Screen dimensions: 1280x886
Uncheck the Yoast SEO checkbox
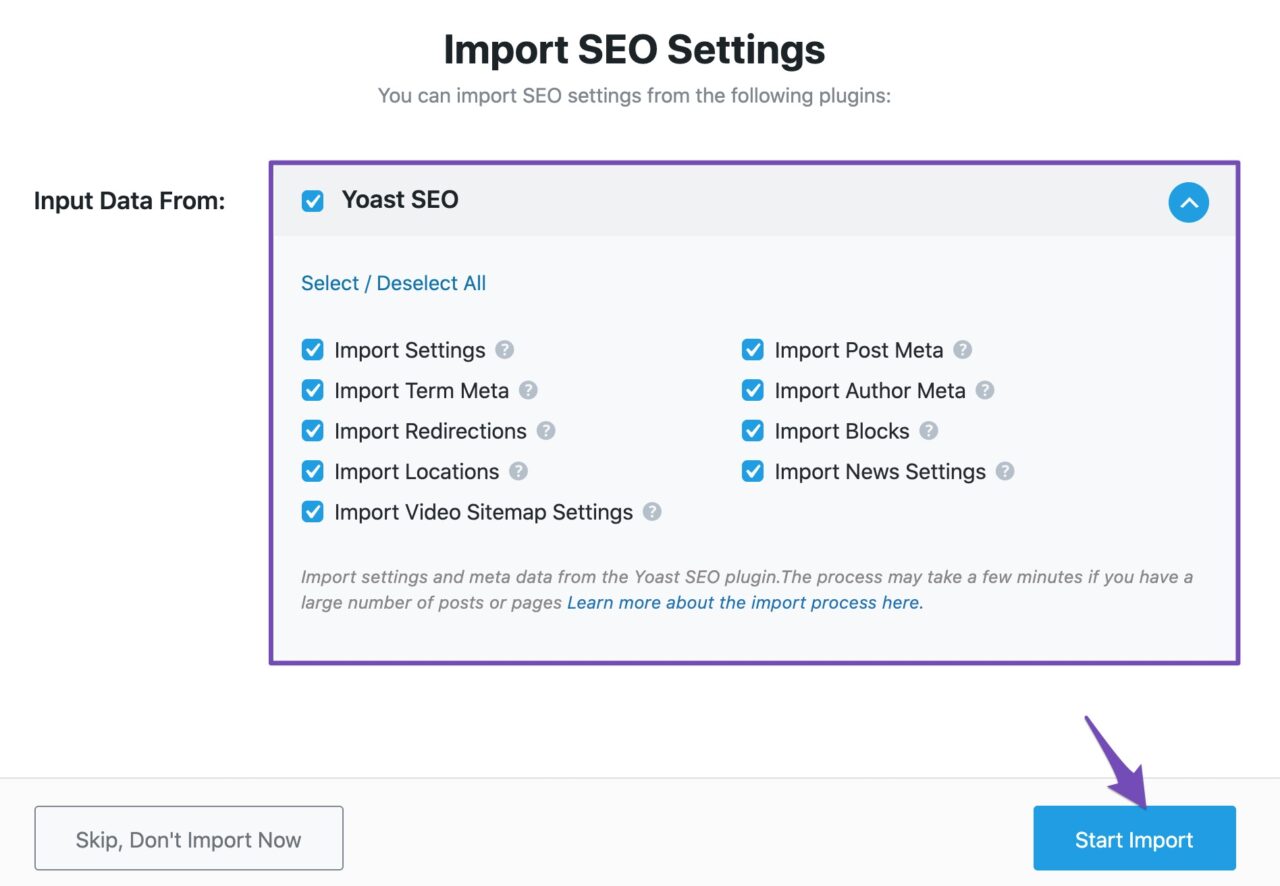313,201
